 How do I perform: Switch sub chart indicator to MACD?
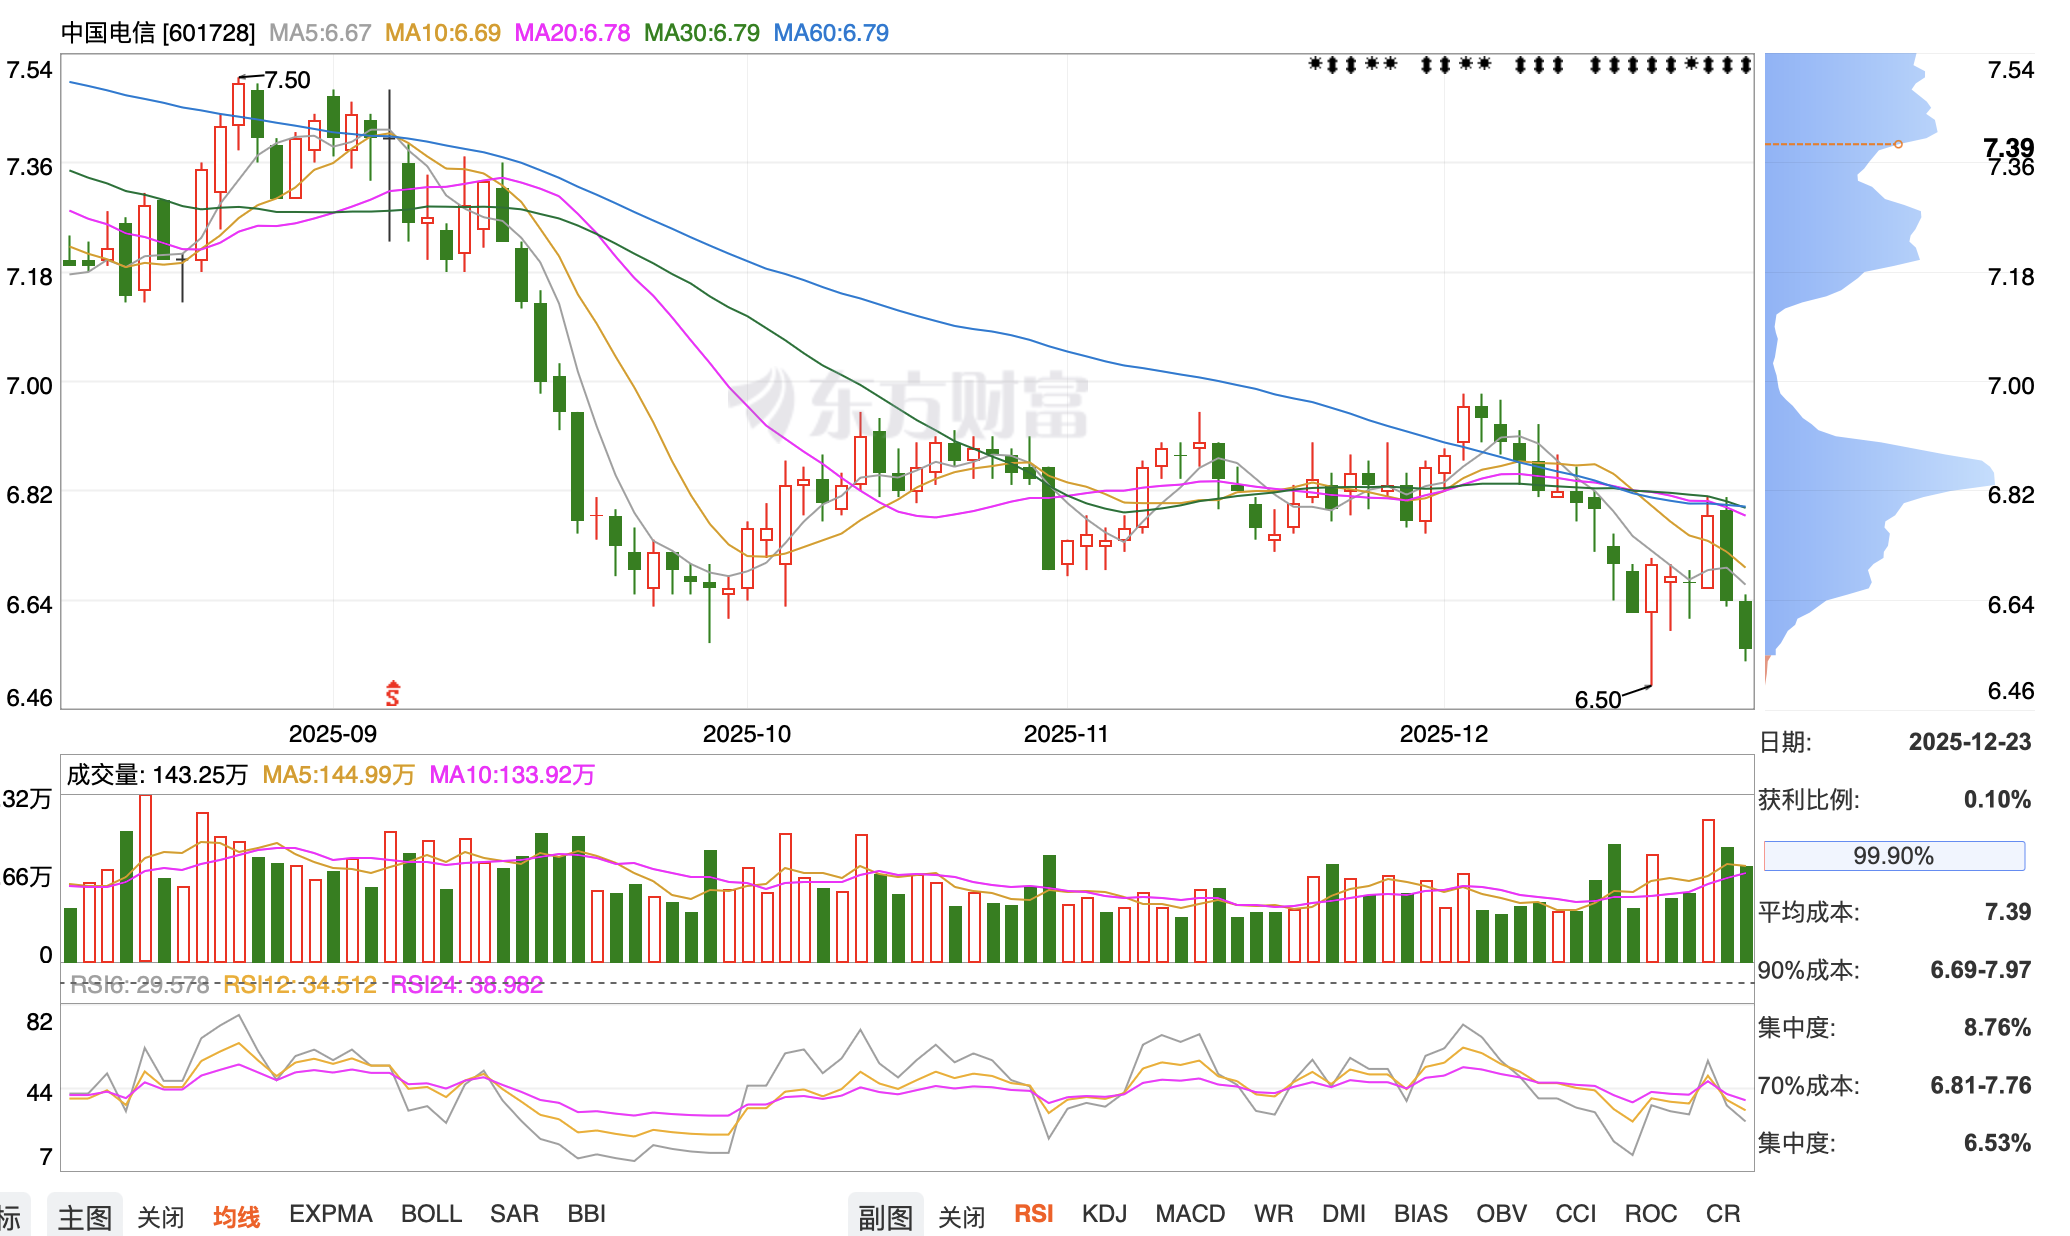point(1190,1214)
